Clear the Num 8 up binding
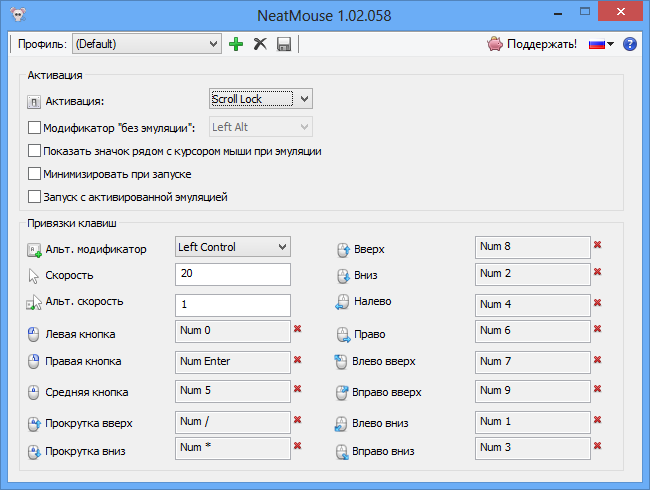 click(x=597, y=245)
